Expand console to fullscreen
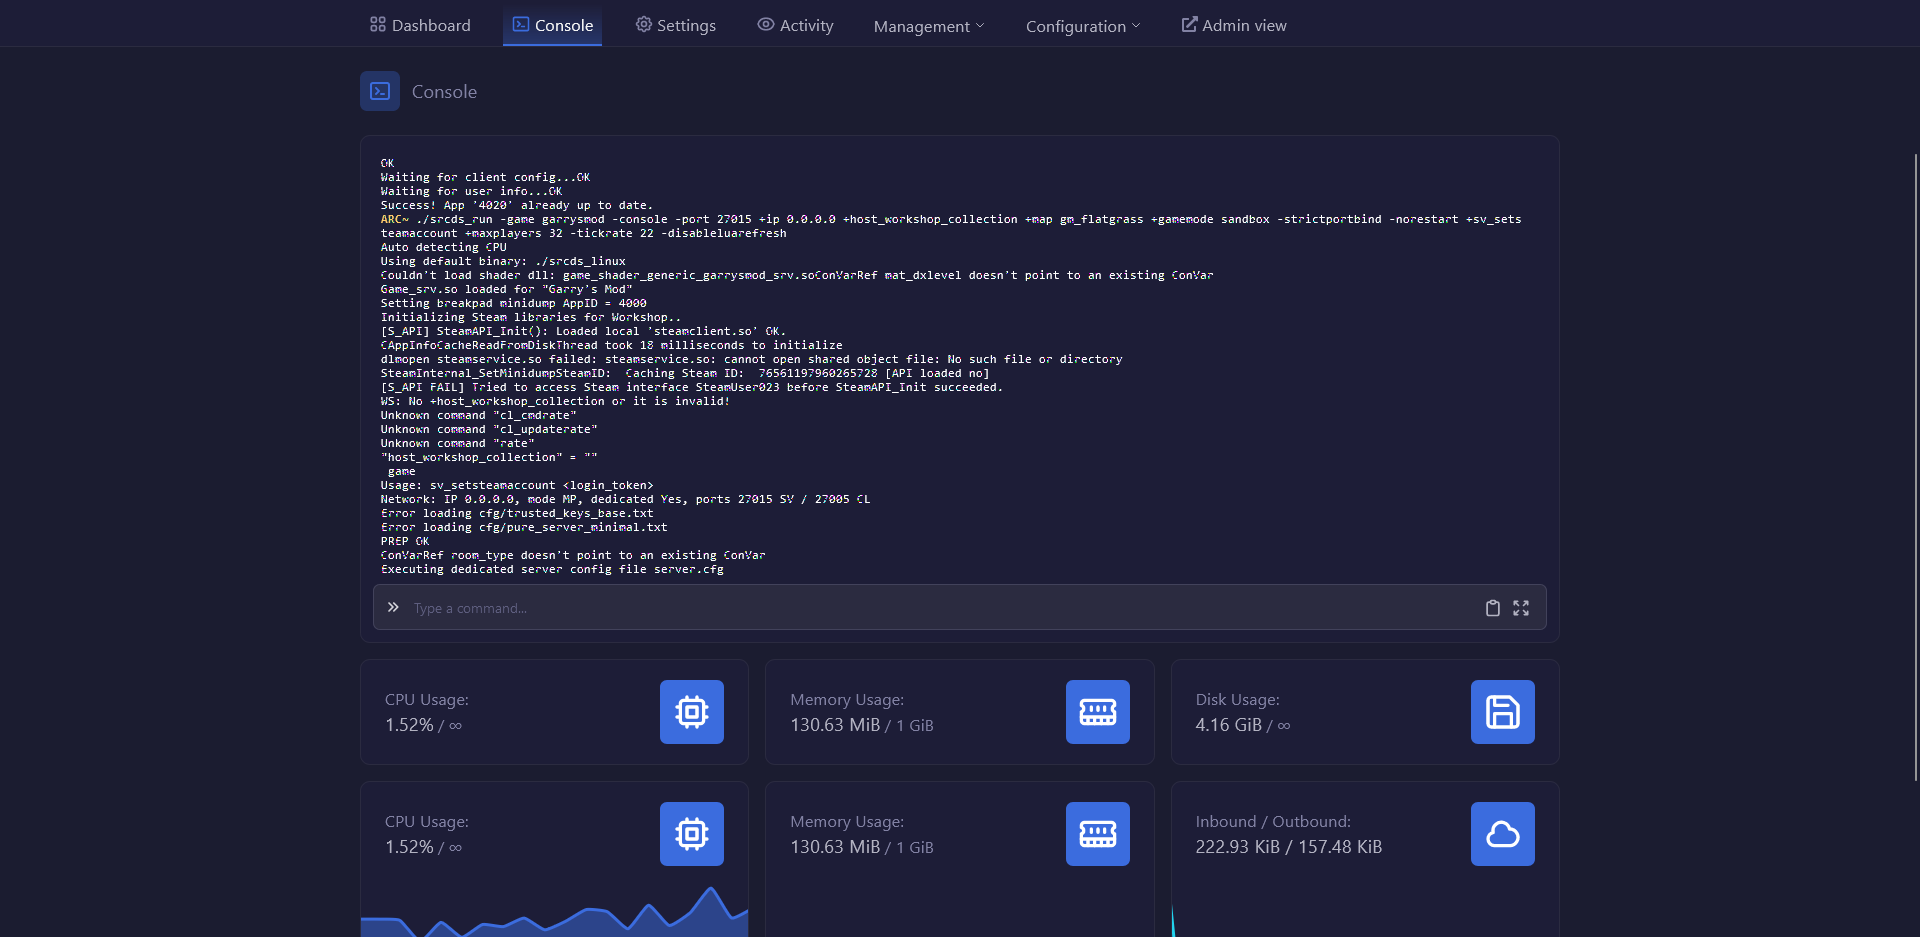Screen dimensions: 1920x937 pyautogui.click(x=1521, y=608)
